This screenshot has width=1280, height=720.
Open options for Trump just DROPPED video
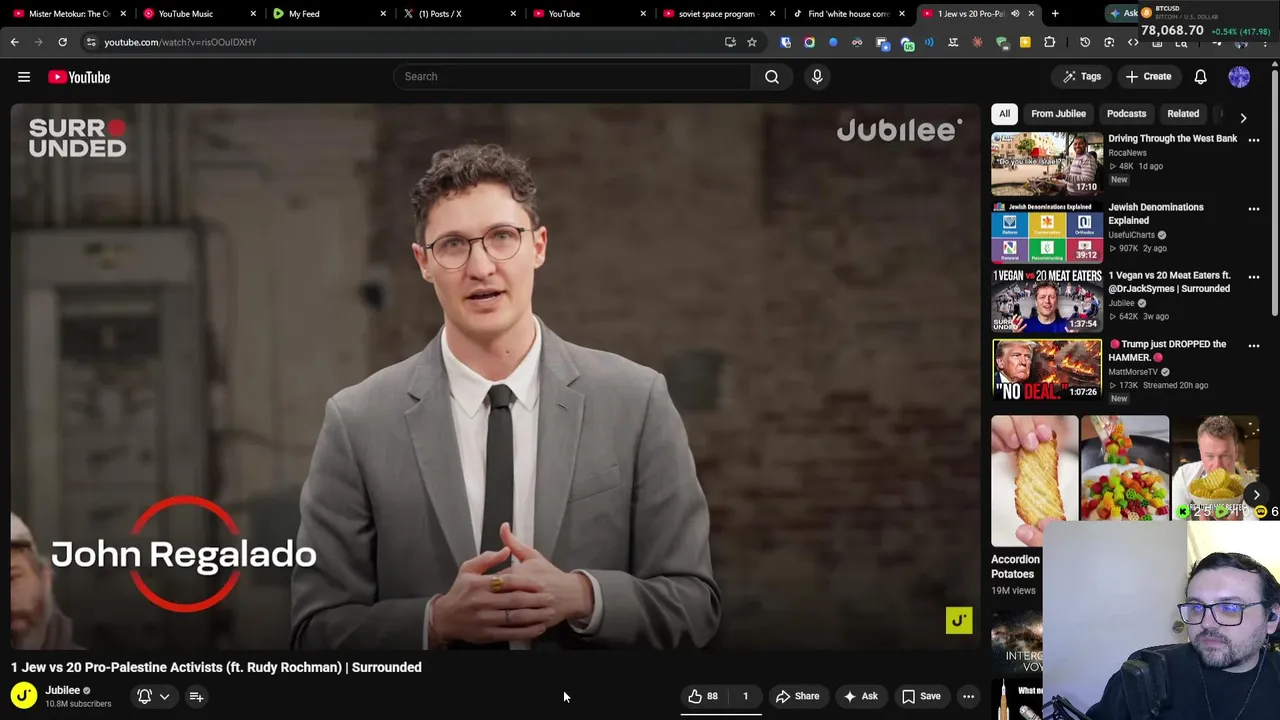click(1254, 346)
